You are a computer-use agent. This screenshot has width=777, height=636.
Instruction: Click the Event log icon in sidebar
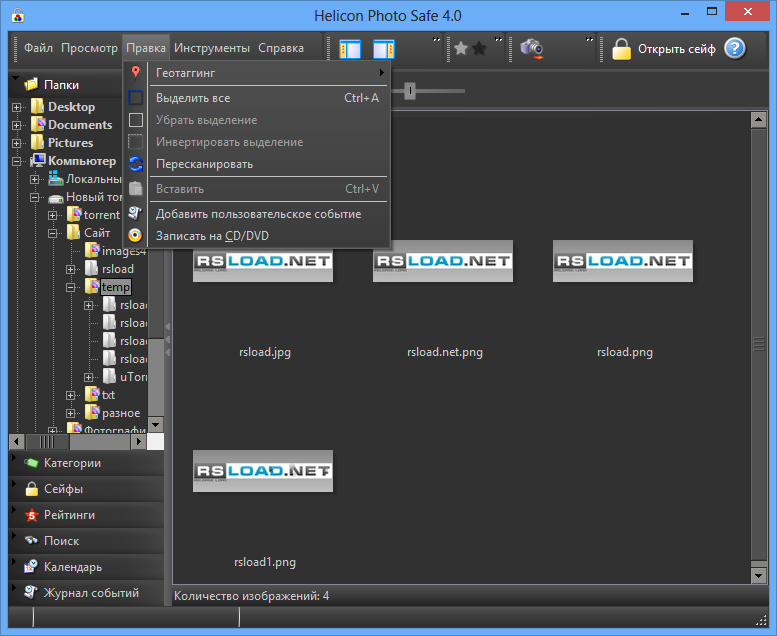pos(31,592)
